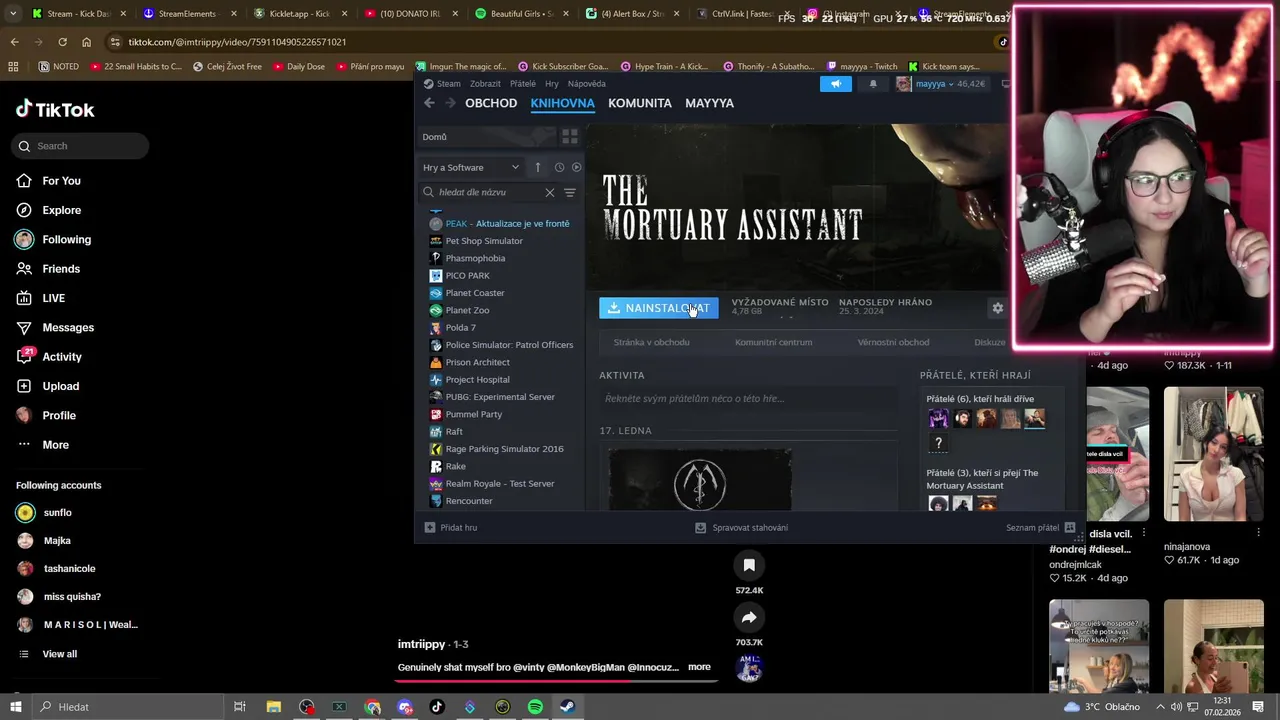Screen dimensions: 1280x720
Task: Click the NAINSTALOVAT install button
Action: pos(659,308)
